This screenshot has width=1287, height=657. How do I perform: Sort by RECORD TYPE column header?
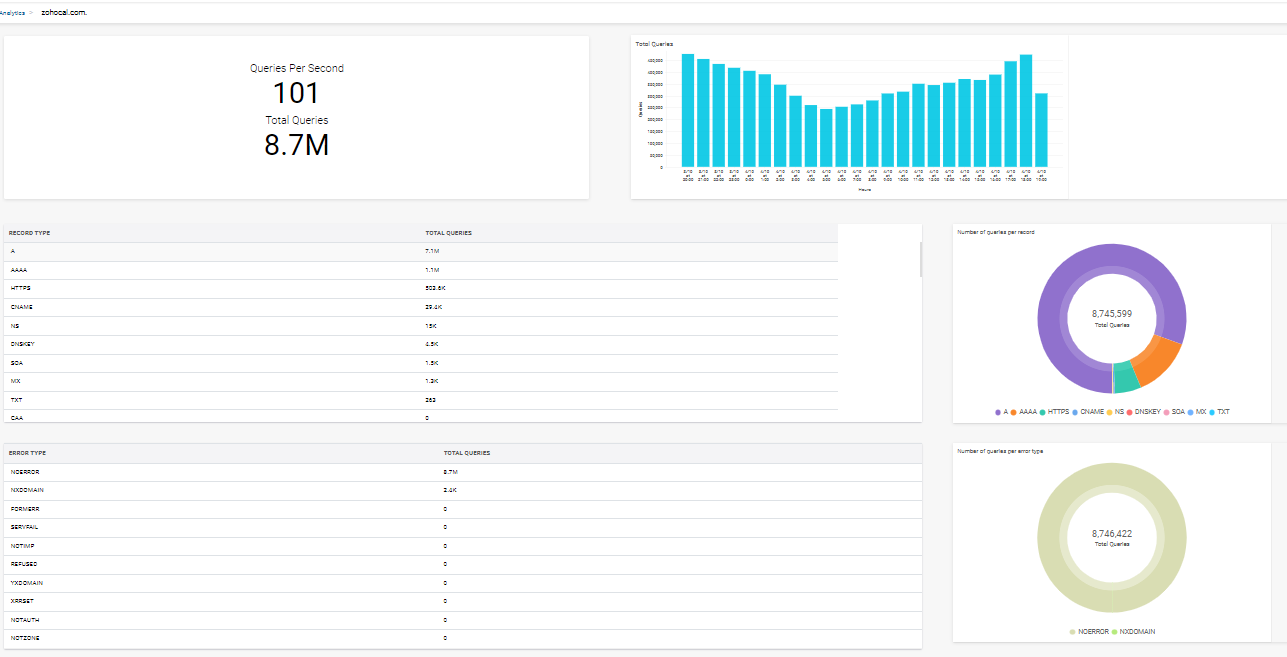coord(30,233)
